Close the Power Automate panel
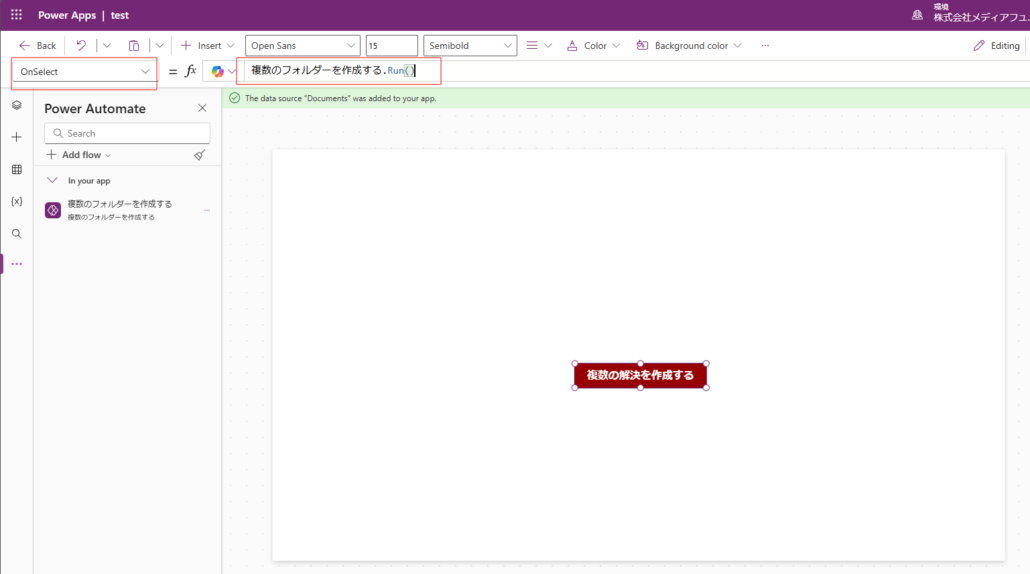1030x574 pixels. click(x=202, y=108)
